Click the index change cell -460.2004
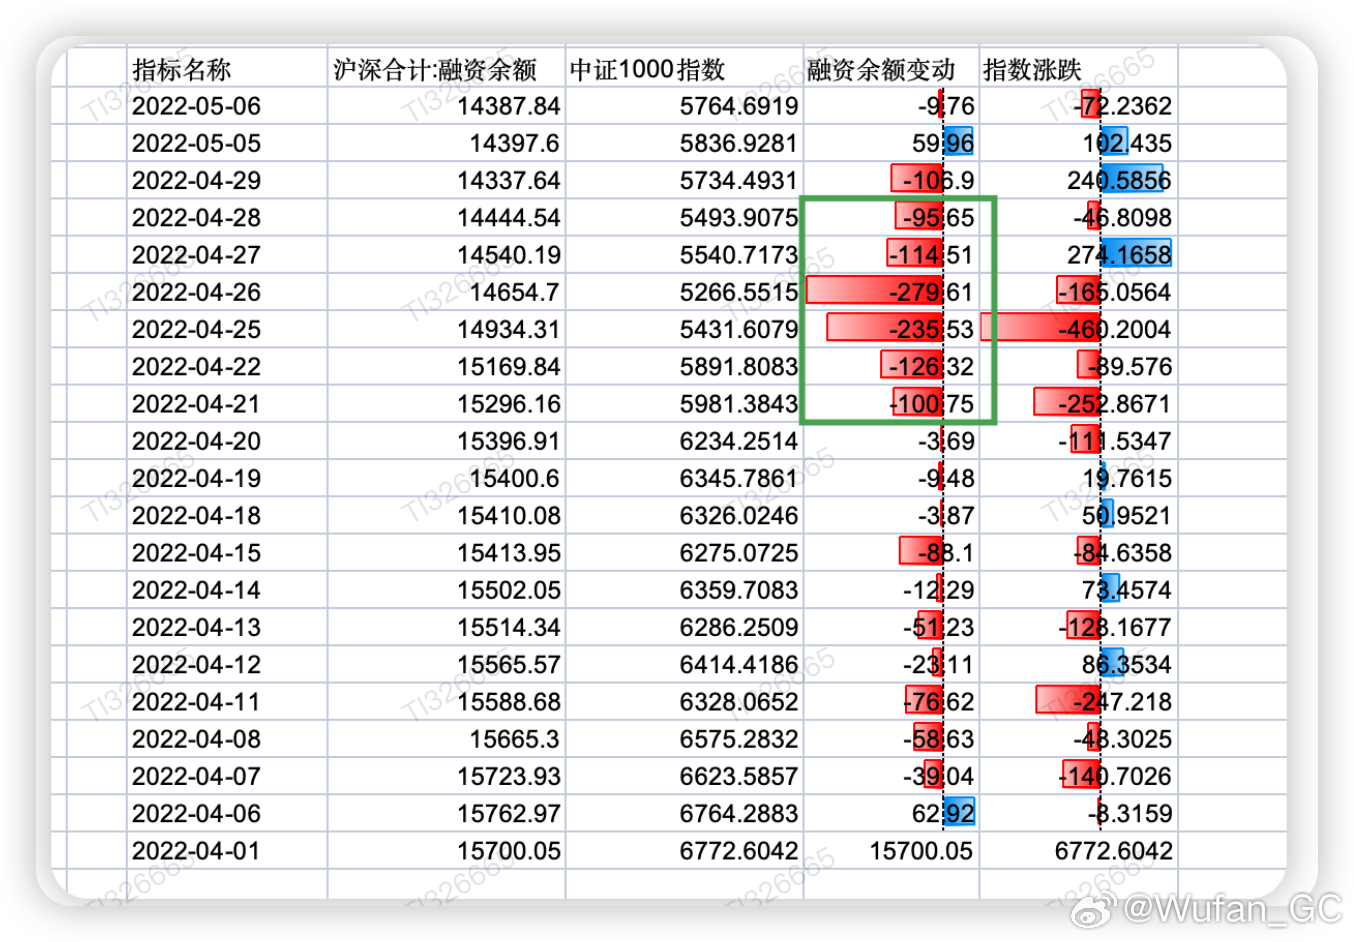 click(1078, 329)
